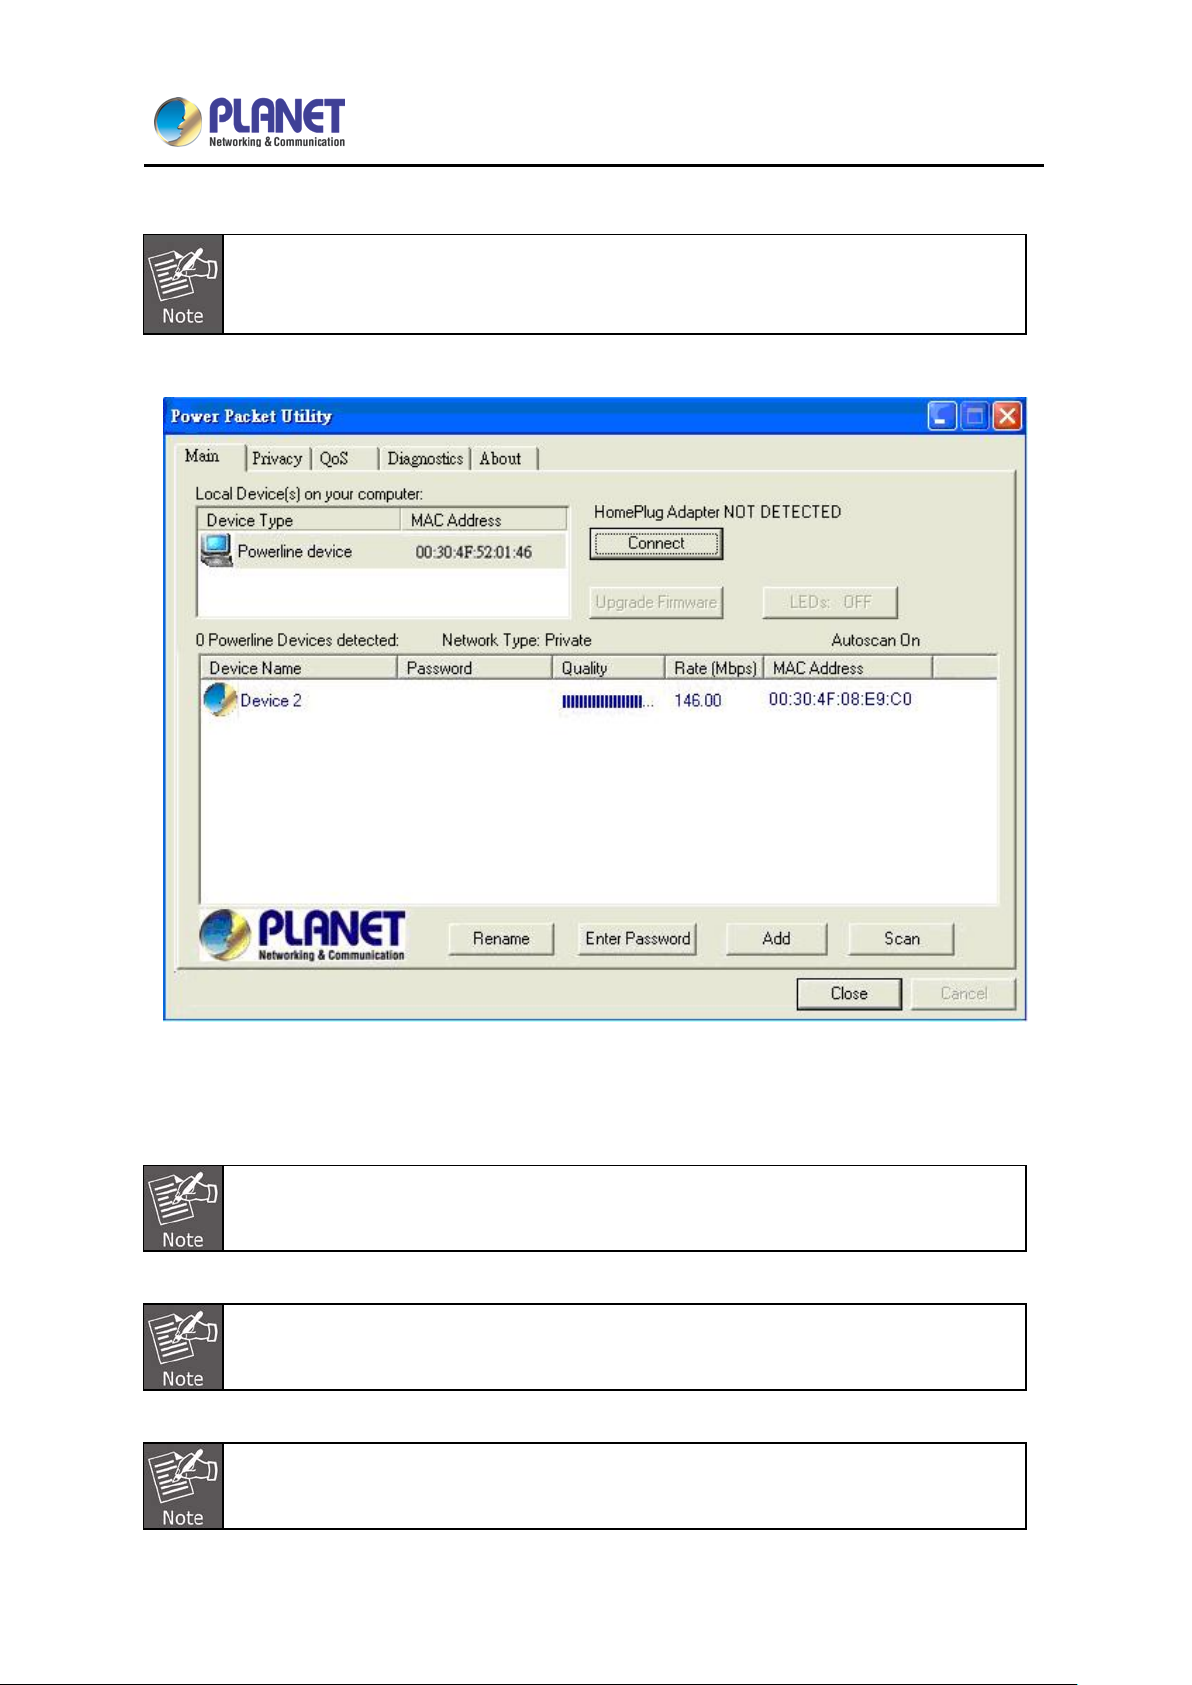The width and height of the screenshot is (1192, 1685).
Task: Click the Device 2 globe icon
Action: [x=218, y=700]
